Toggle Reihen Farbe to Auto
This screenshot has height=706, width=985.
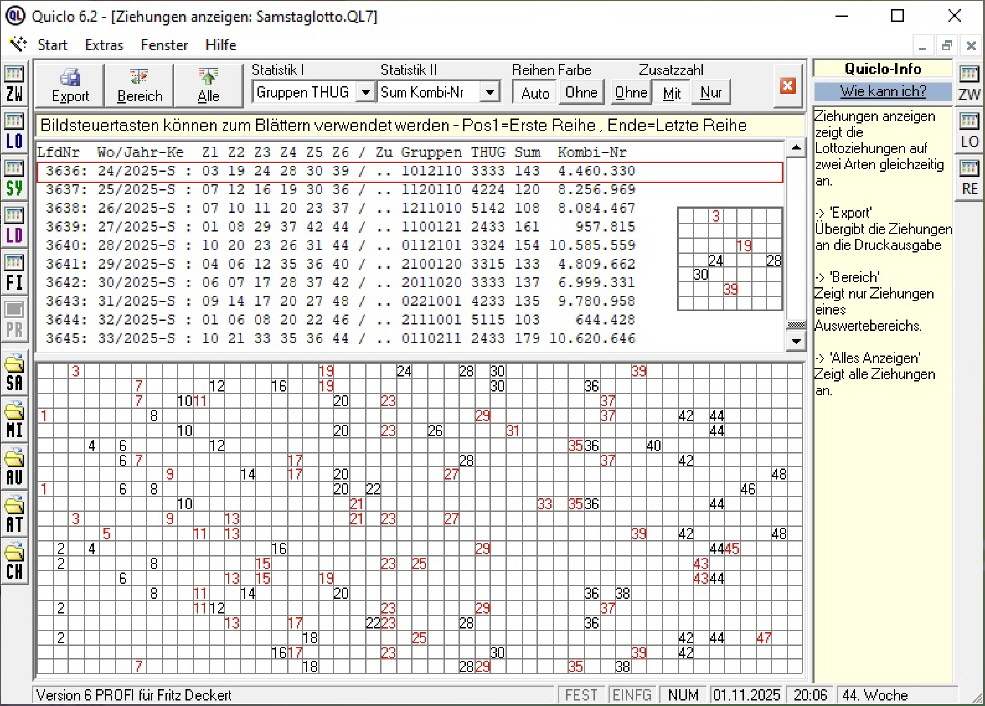tap(535, 92)
